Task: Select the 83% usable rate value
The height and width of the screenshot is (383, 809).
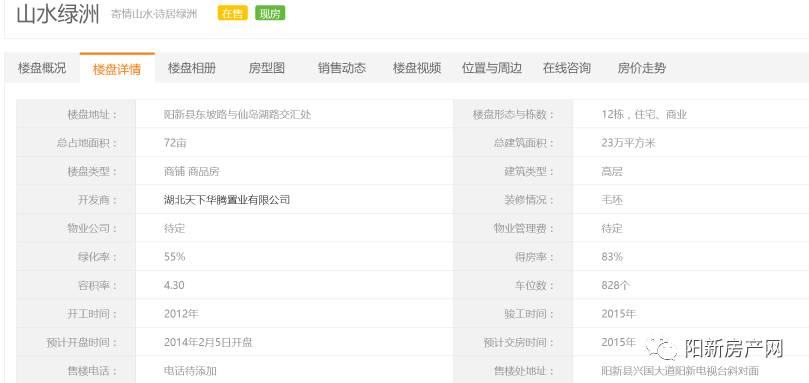Action: pyautogui.click(x=612, y=257)
